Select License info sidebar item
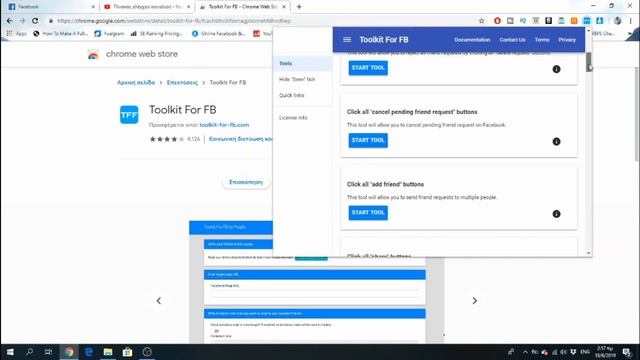 (302, 118)
